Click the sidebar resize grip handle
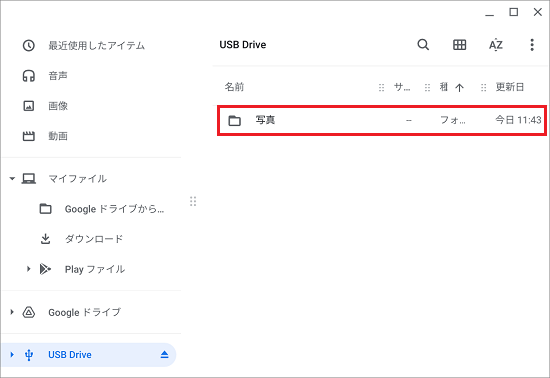This screenshot has width=550, height=378. (193, 201)
